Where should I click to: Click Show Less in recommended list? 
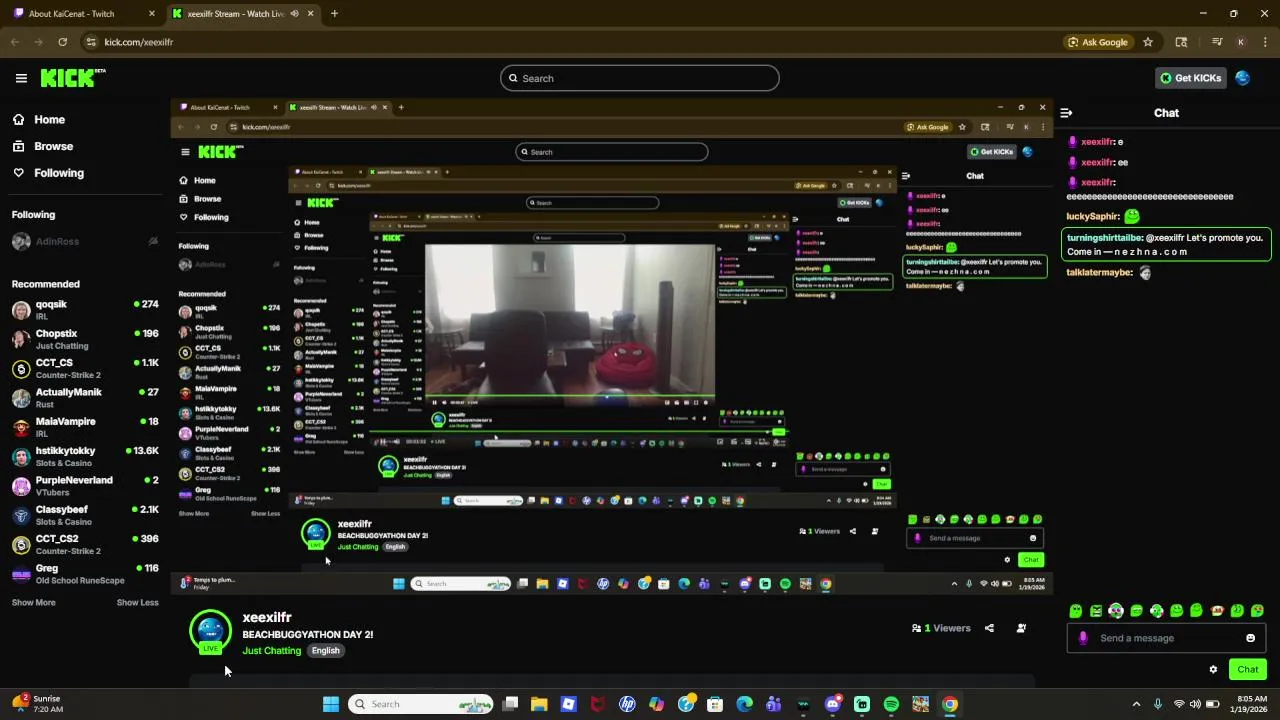tap(137, 603)
